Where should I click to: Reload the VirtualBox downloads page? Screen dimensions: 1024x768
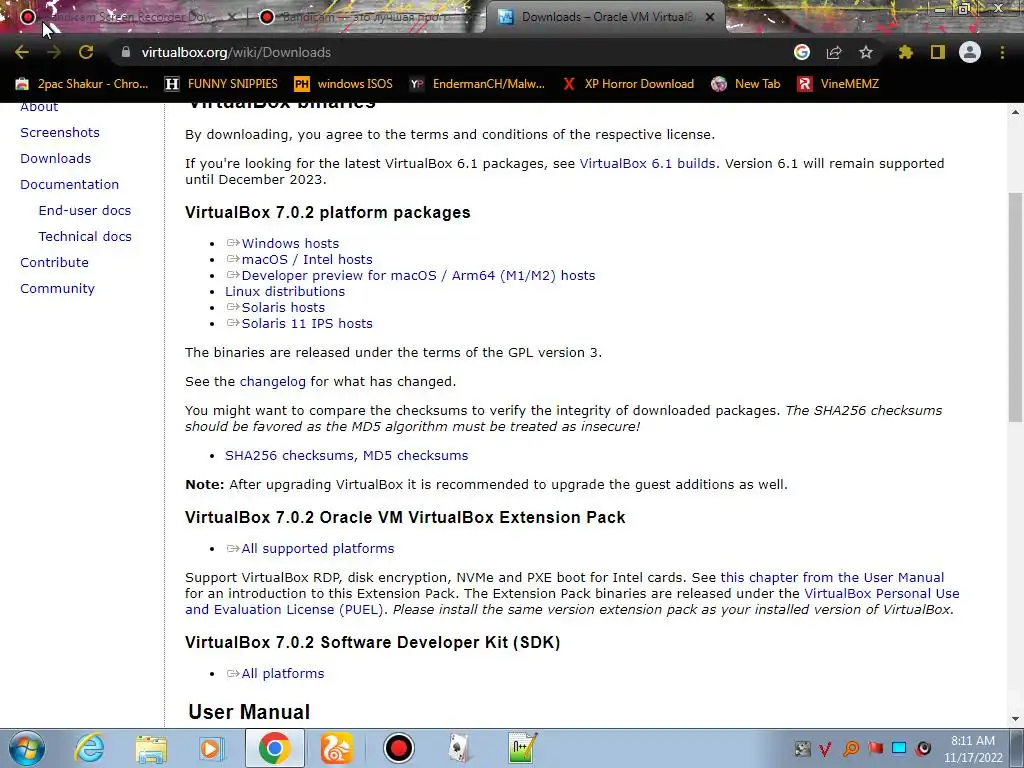coord(86,52)
